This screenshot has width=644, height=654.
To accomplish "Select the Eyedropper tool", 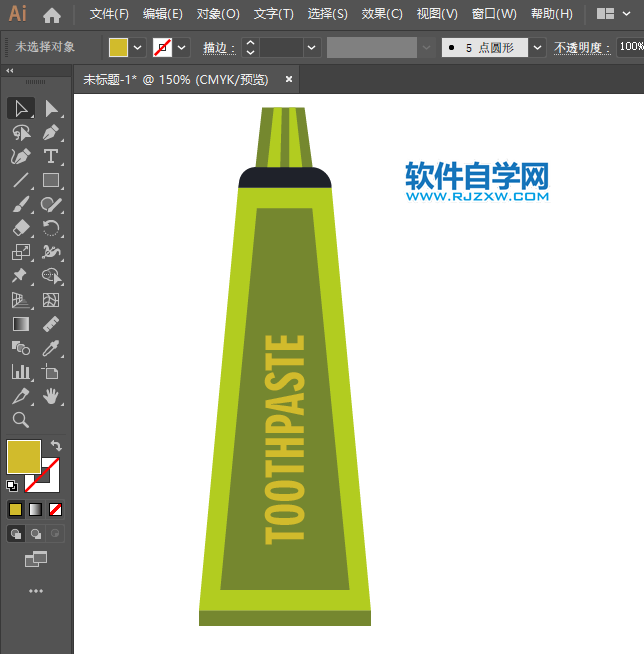I will (x=51, y=348).
